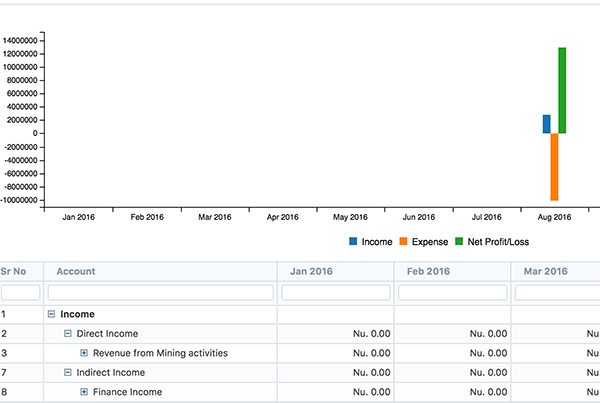600x403 pixels.
Task: Select Revenue from Mining activities text
Action: tap(160, 353)
